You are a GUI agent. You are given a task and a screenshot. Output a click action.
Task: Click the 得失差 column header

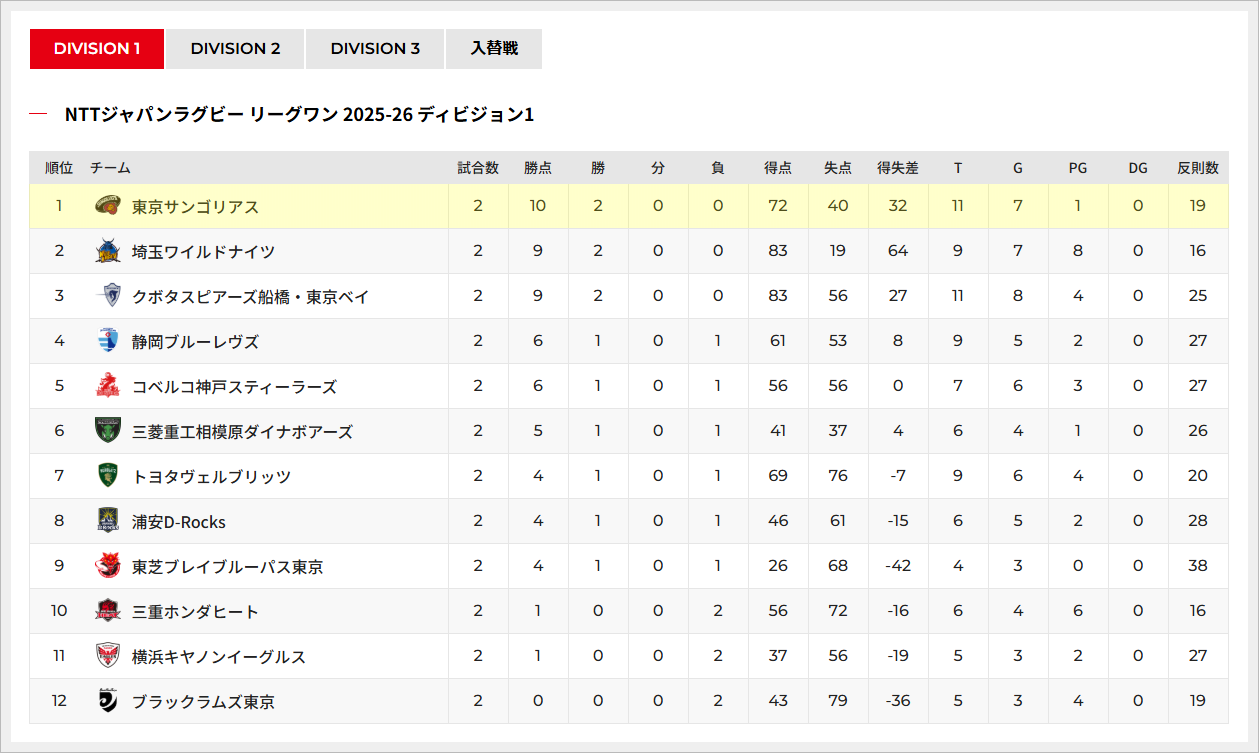pos(898,168)
